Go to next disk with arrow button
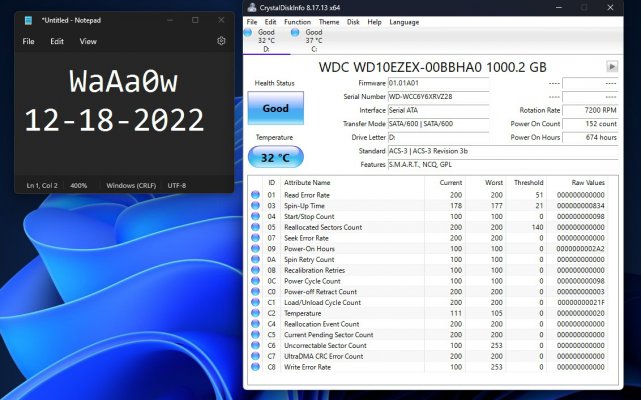 point(612,67)
